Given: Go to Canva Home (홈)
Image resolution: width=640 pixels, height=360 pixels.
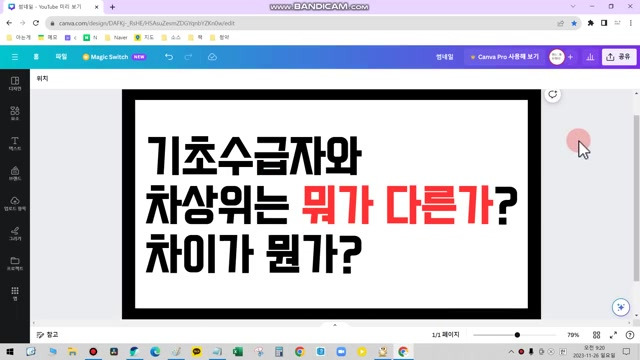Looking at the screenshot, I should click(x=36, y=57).
